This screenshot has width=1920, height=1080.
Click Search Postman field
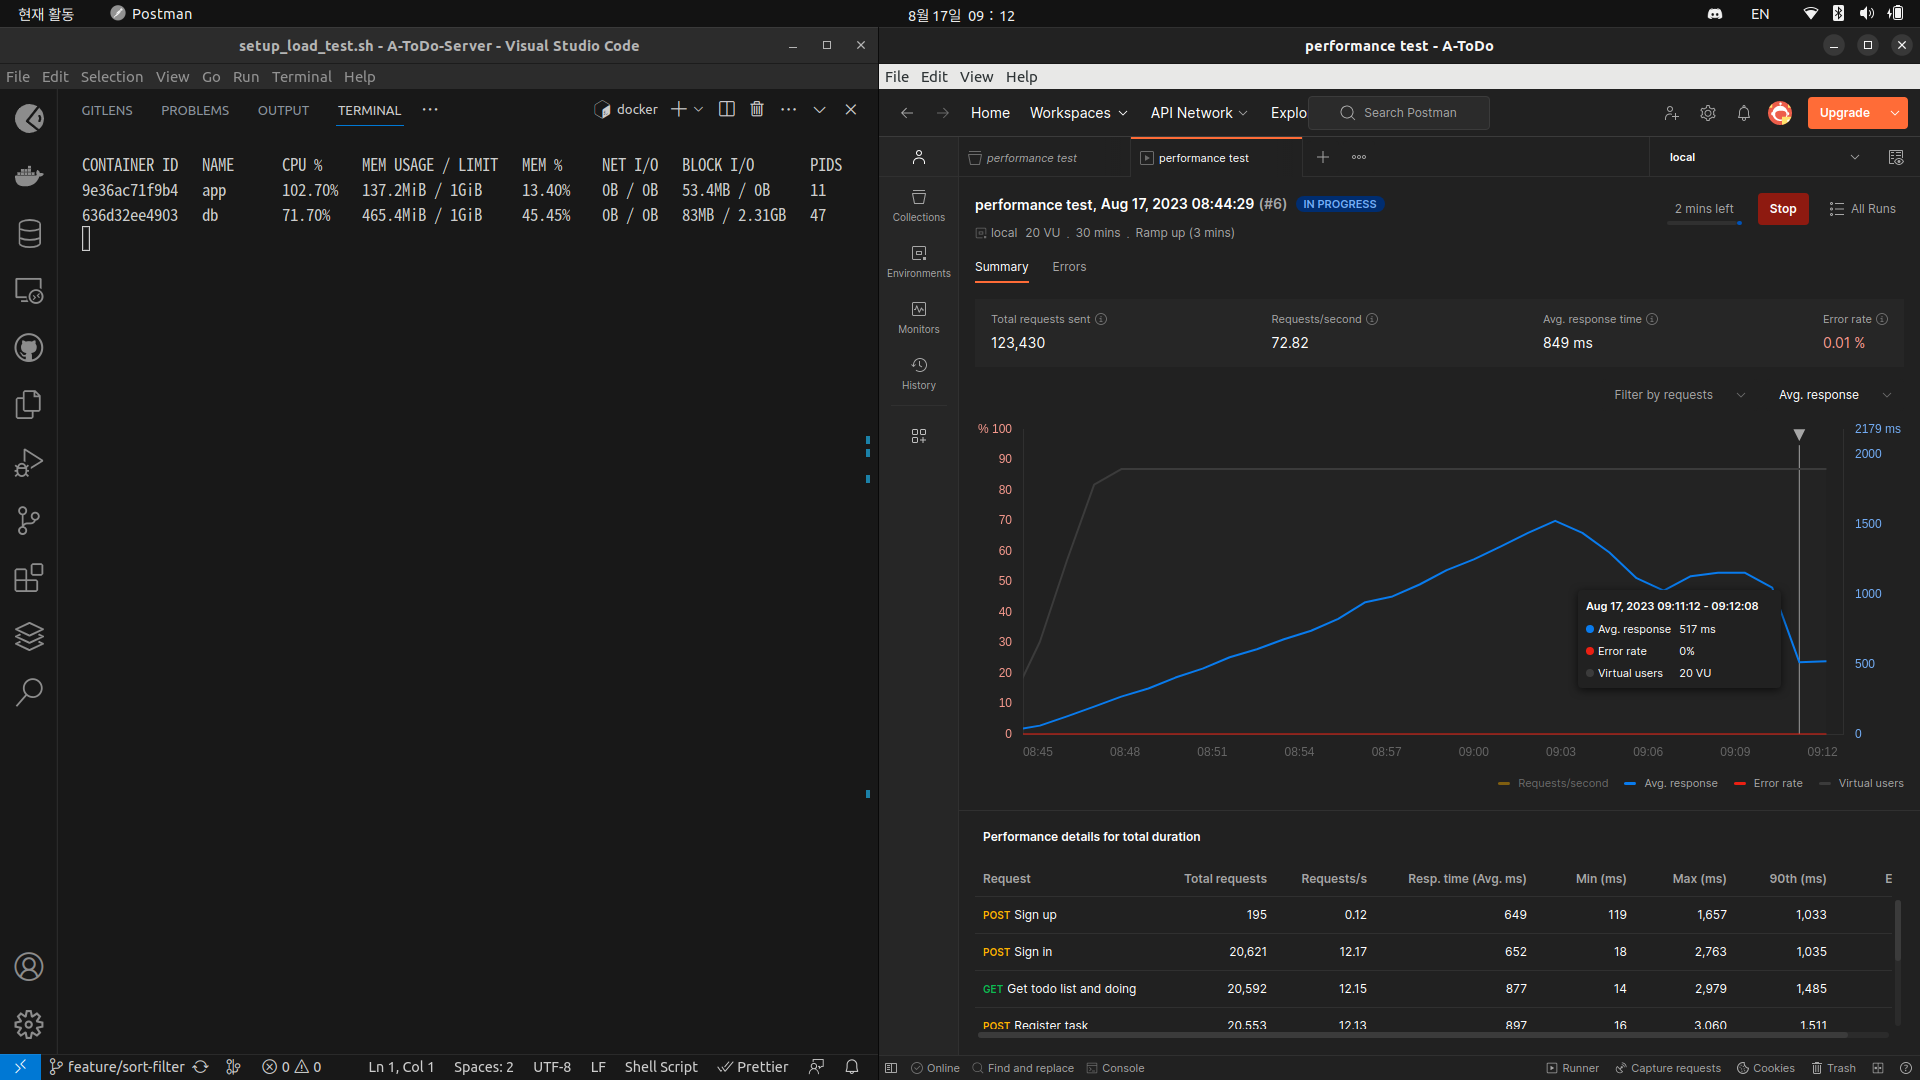click(1399, 113)
